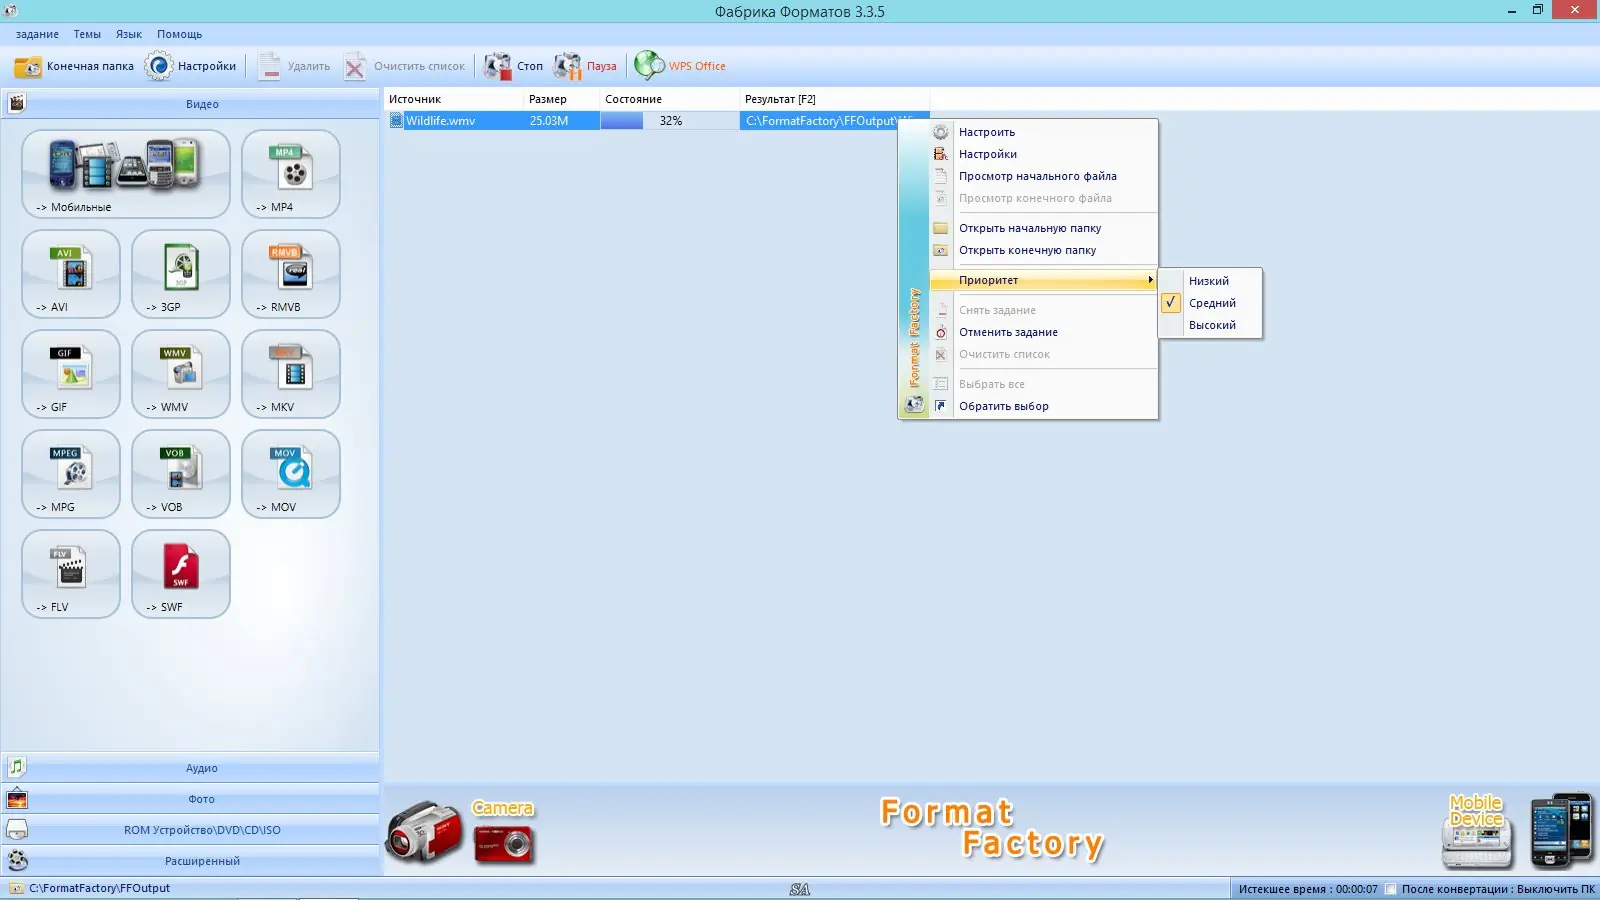This screenshot has height=900, width=1600.
Task: Open the задание menu
Action: pyautogui.click(x=37, y=34)
